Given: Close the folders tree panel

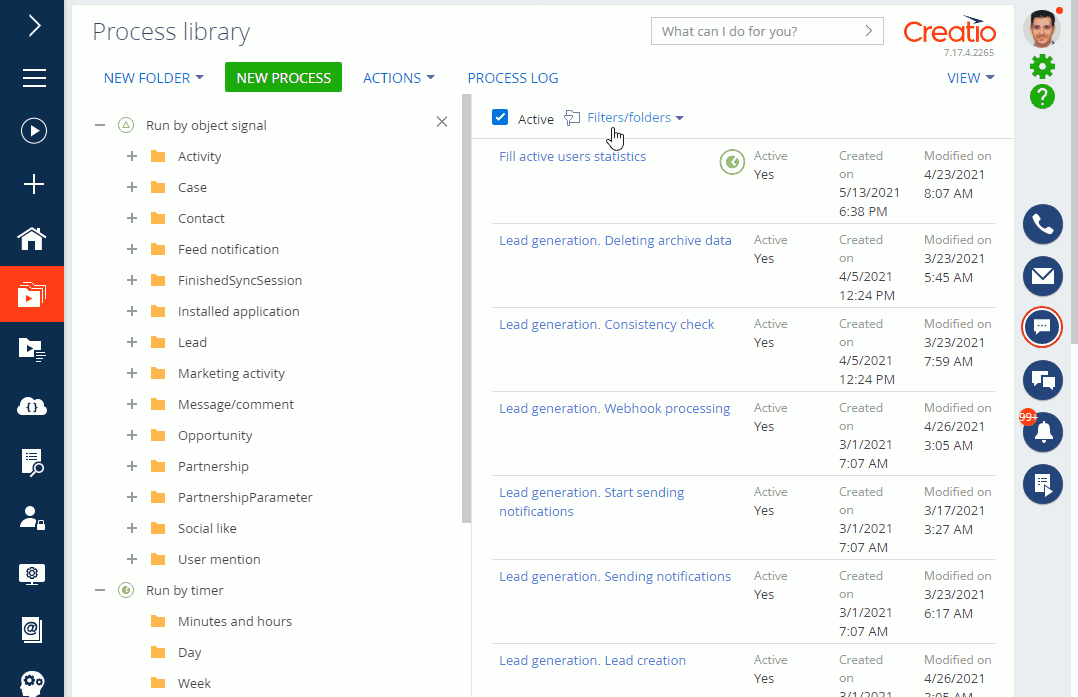Looking at the screenshot, I should pos(442,122).
